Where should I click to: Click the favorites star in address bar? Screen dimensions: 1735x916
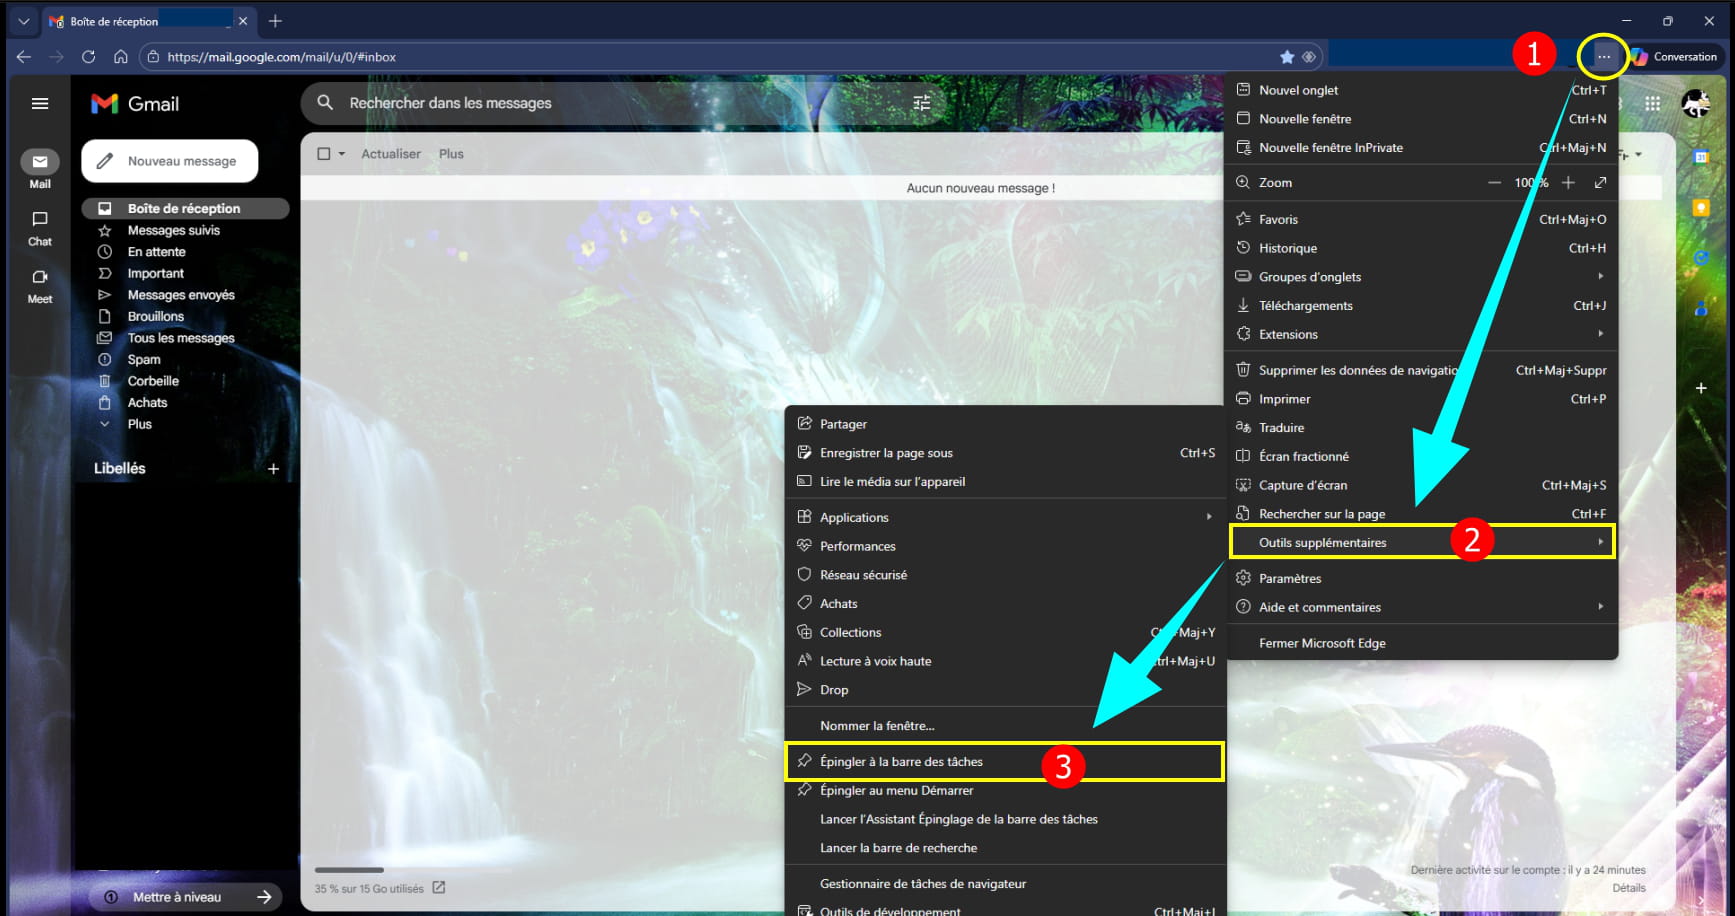[1287, 57]
